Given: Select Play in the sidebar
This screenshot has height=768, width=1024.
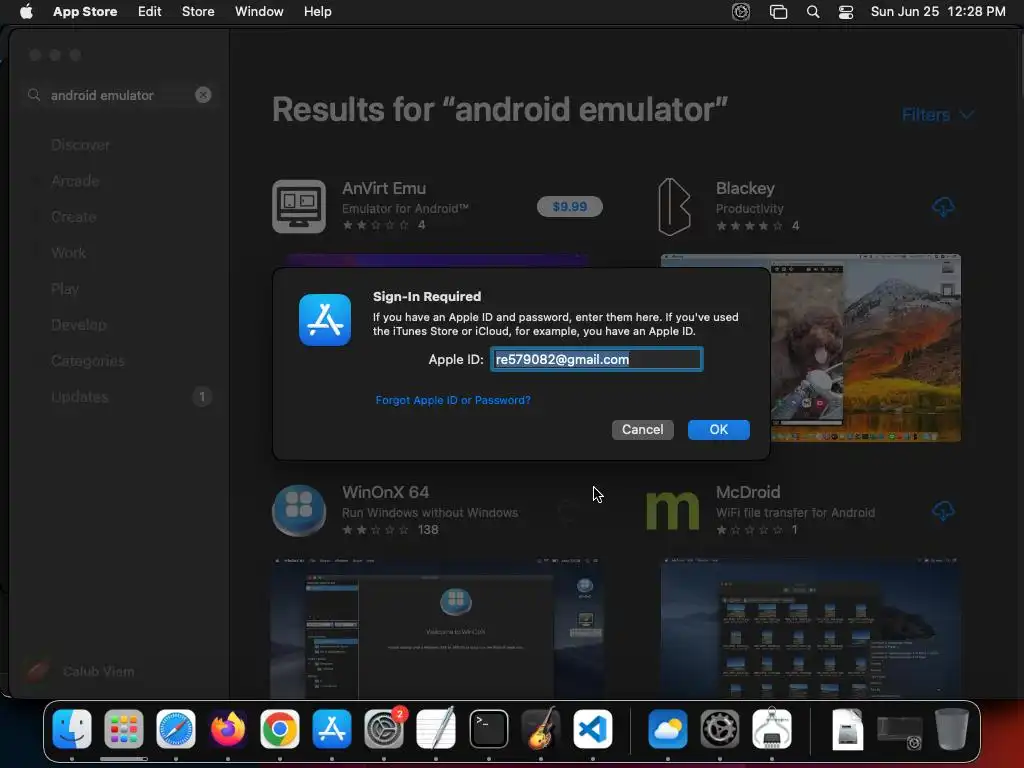Looking at the screenshot, I should pos(65,289).
